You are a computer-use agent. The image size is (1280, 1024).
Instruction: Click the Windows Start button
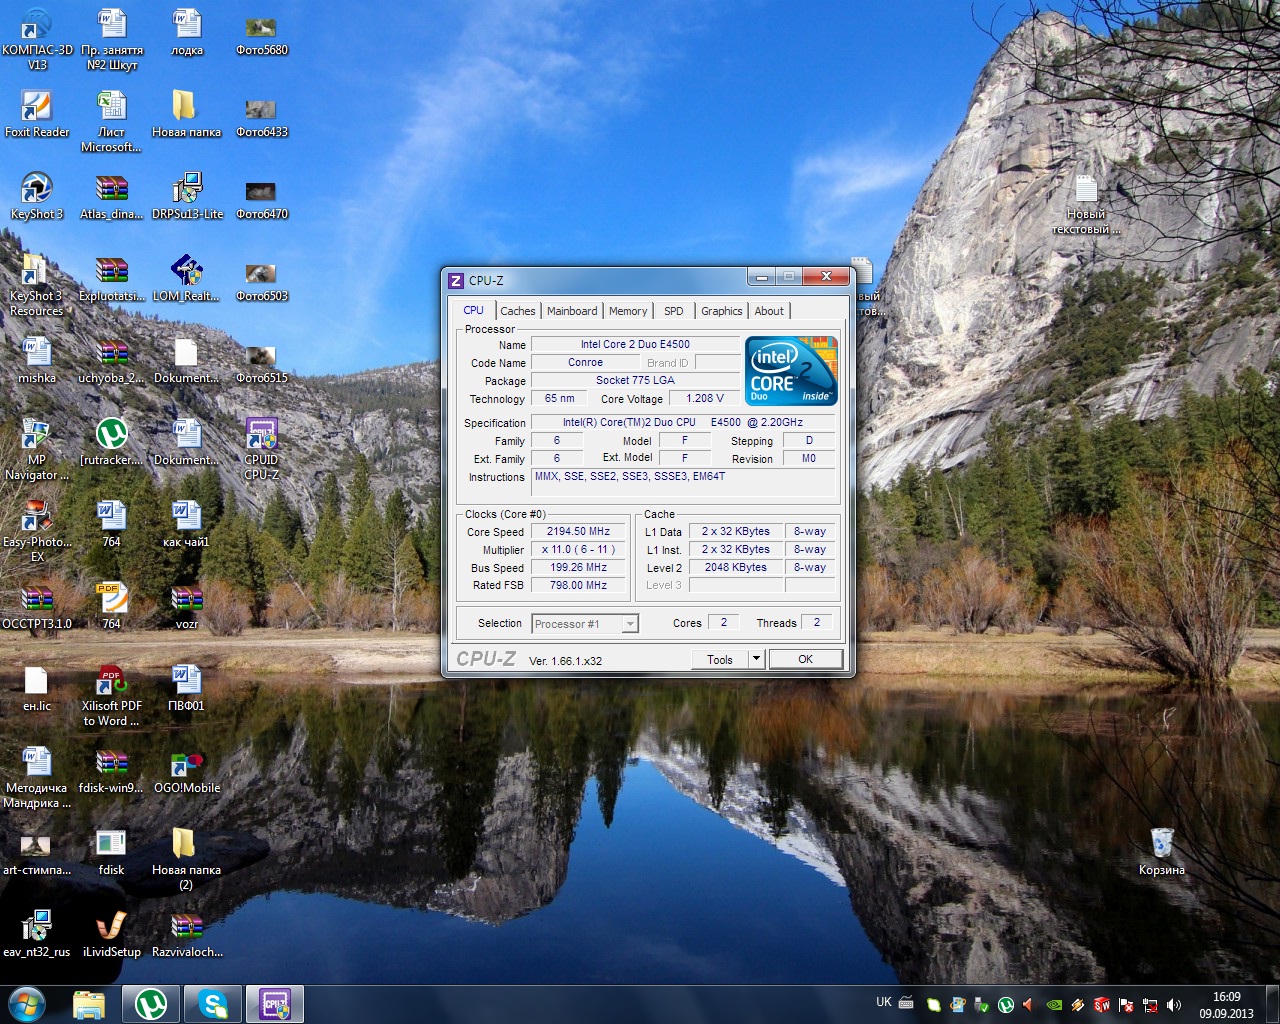click(x=27, y=1004)
